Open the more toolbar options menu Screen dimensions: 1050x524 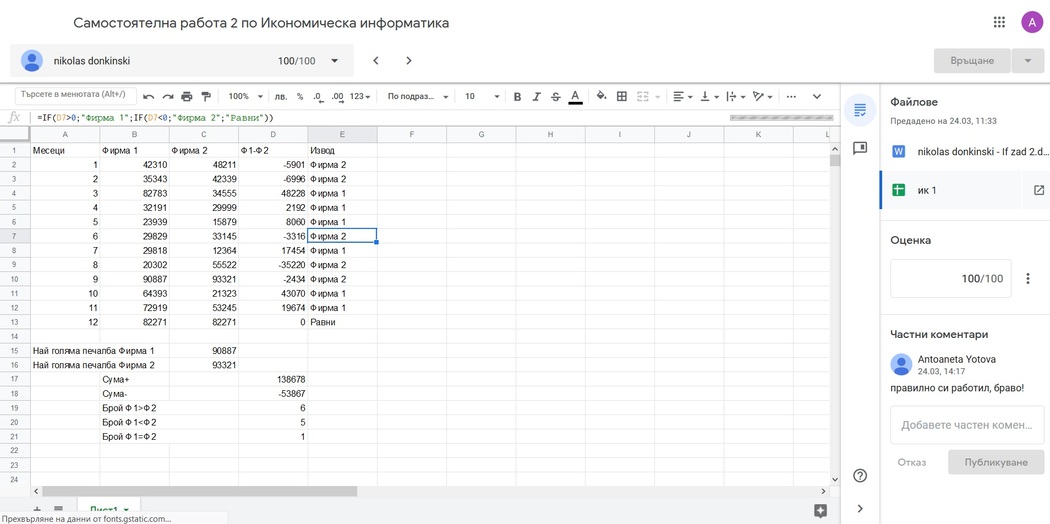pyautogui.click(x=791, y=97)
